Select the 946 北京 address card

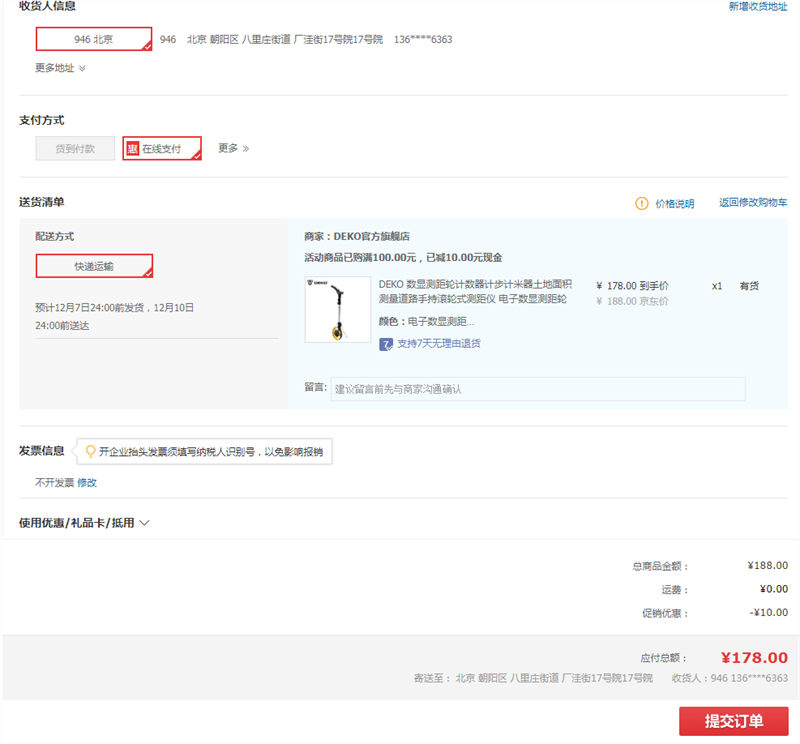coord(94,38)
